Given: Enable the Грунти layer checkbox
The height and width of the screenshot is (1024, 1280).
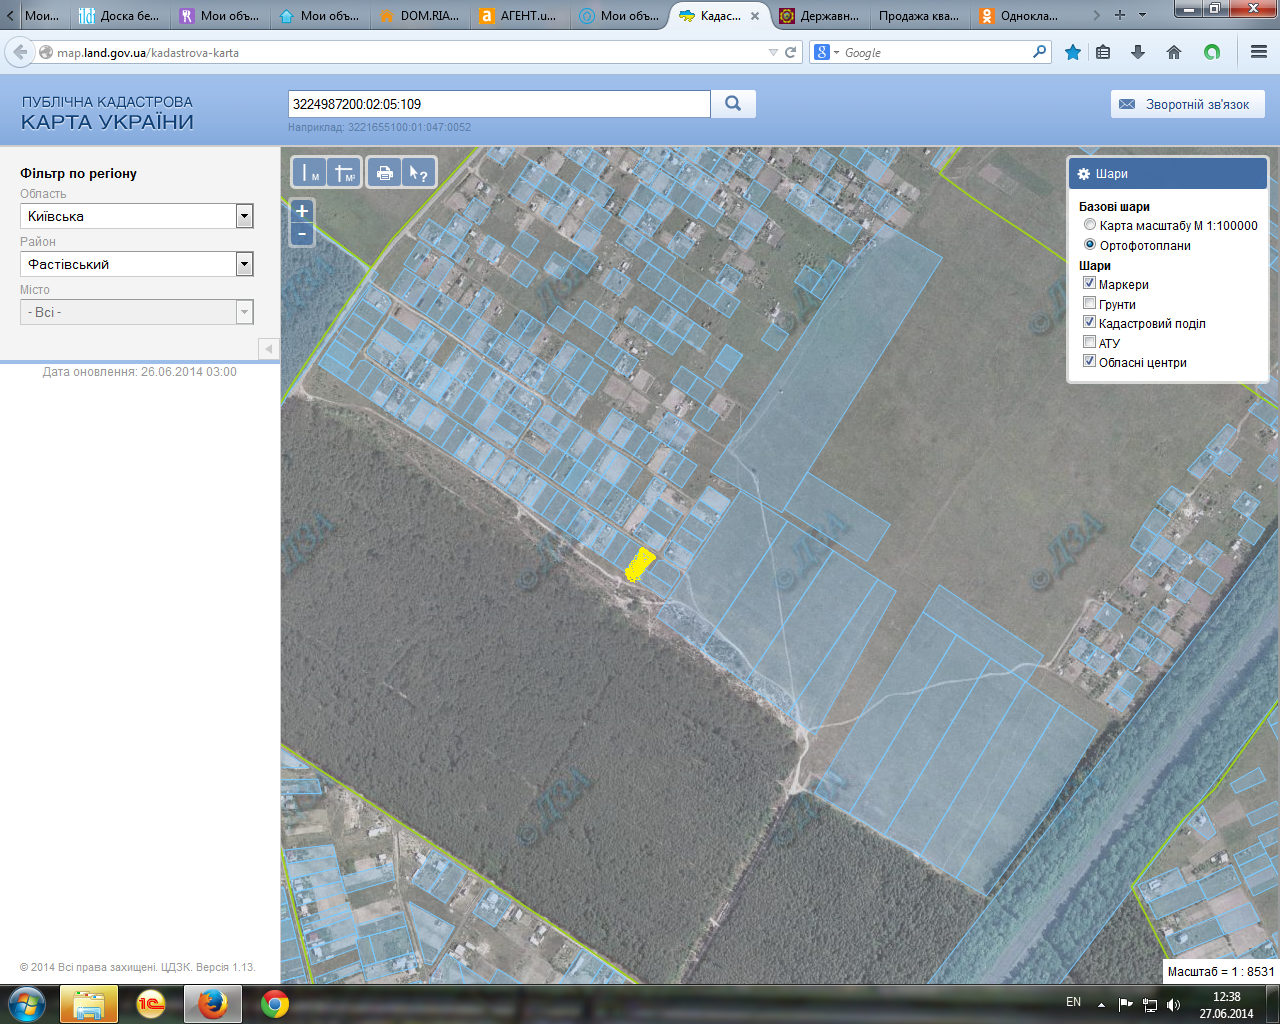Looking at the screenshot, I should point(1090,303).
